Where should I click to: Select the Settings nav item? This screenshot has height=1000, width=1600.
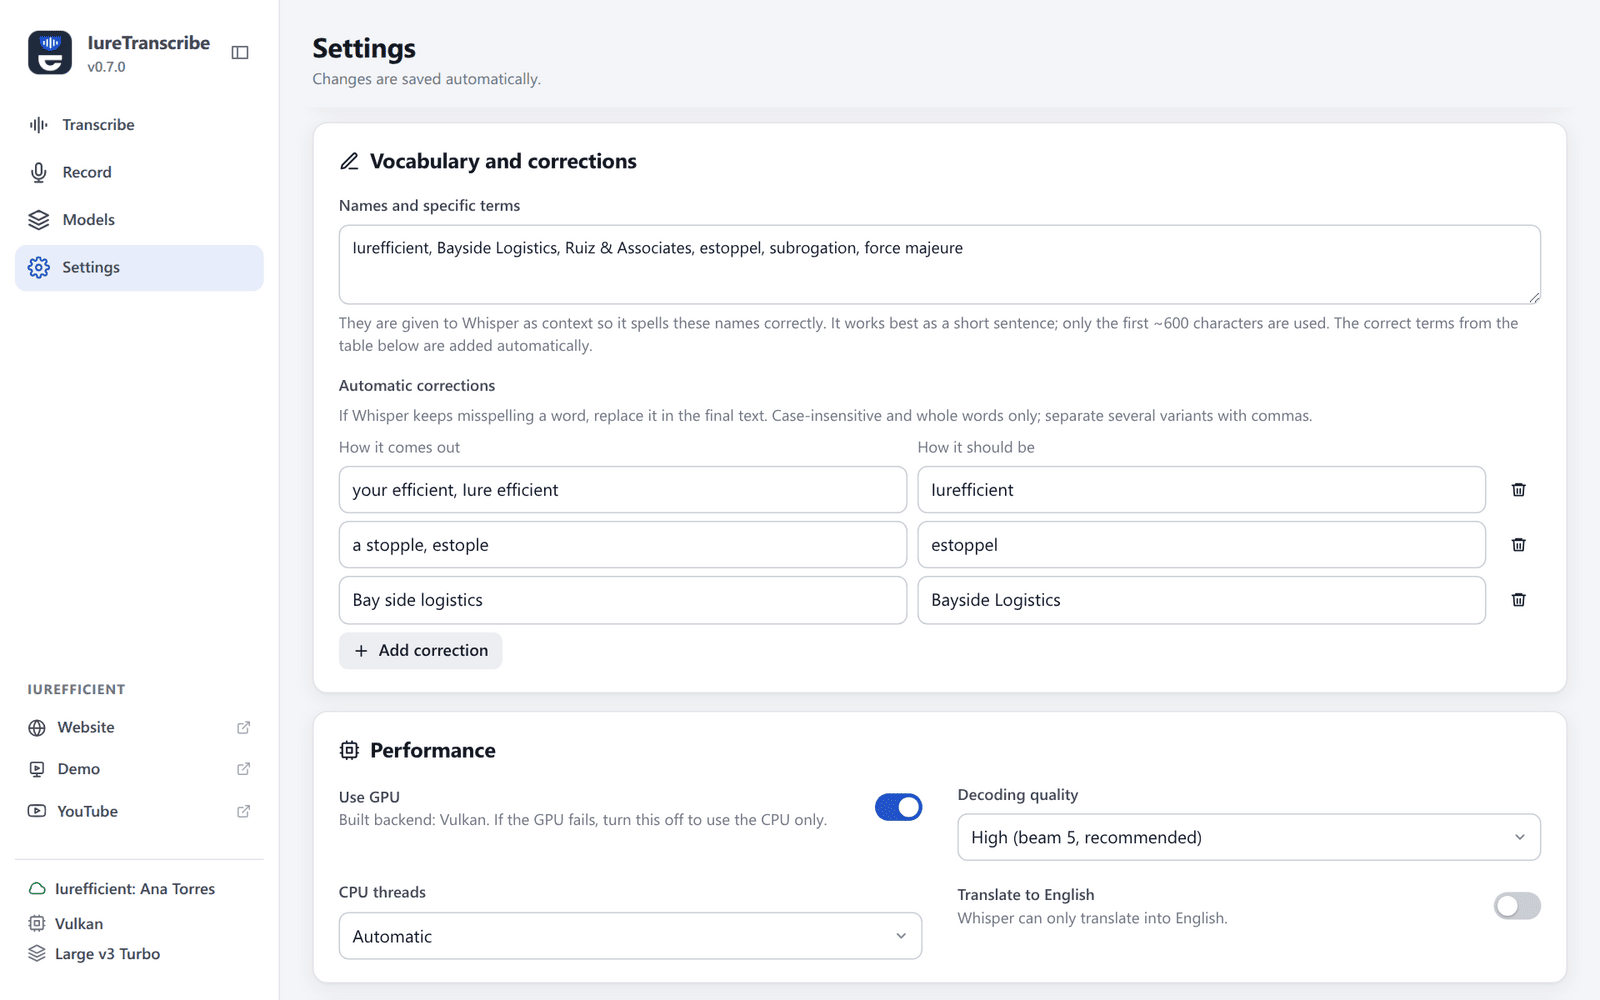(x=139, y=268)
